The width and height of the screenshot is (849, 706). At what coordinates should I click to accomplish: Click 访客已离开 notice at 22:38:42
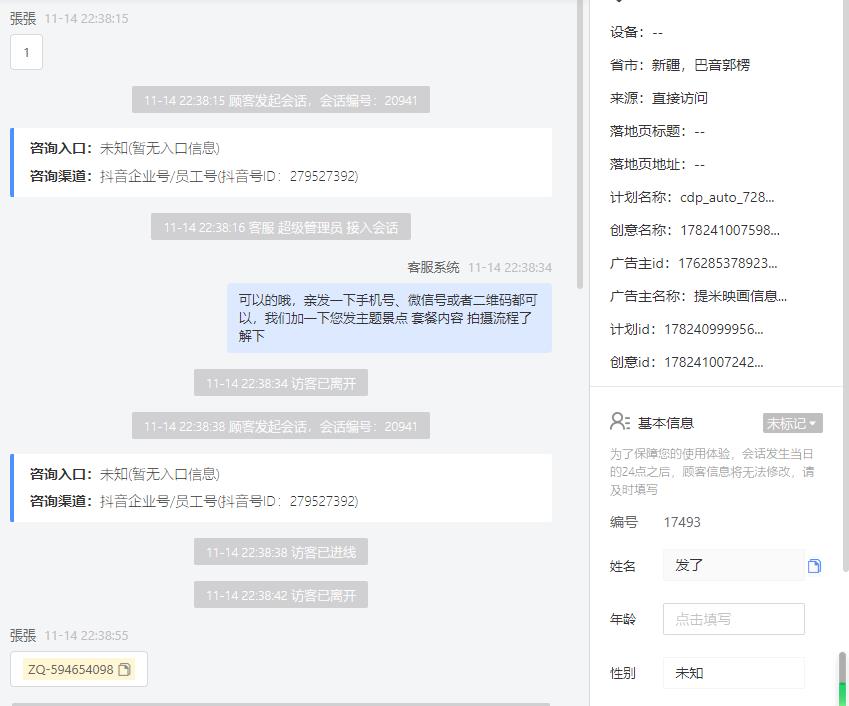tap(281, 595)
